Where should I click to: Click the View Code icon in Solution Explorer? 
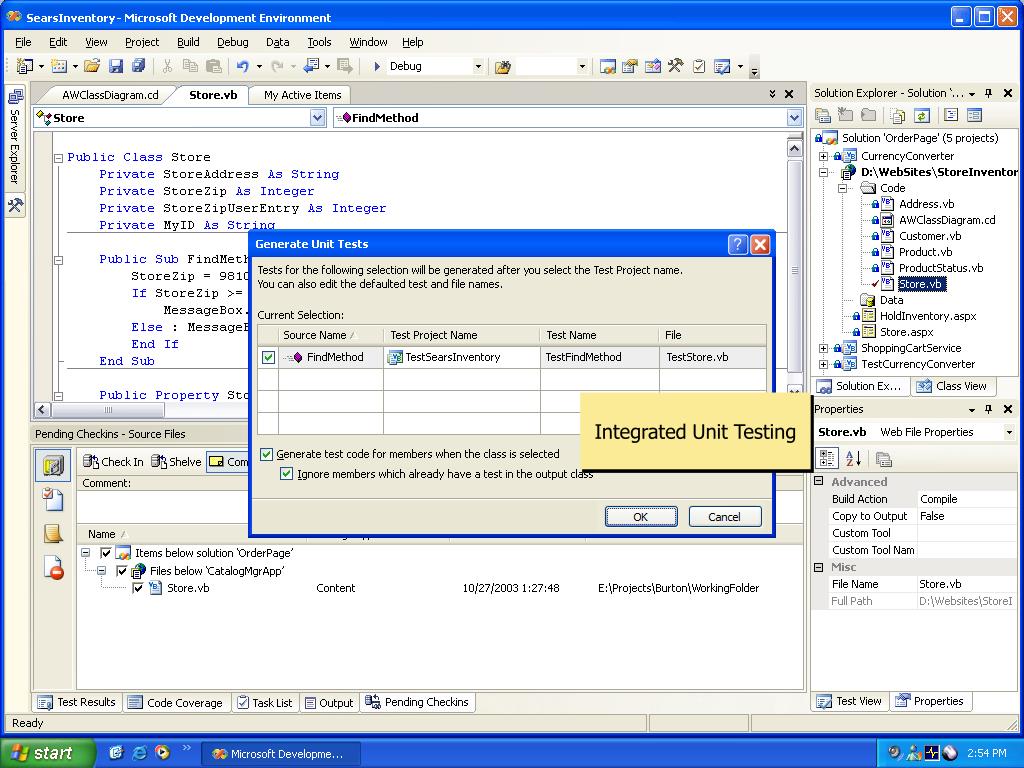(x=952, y=116)
